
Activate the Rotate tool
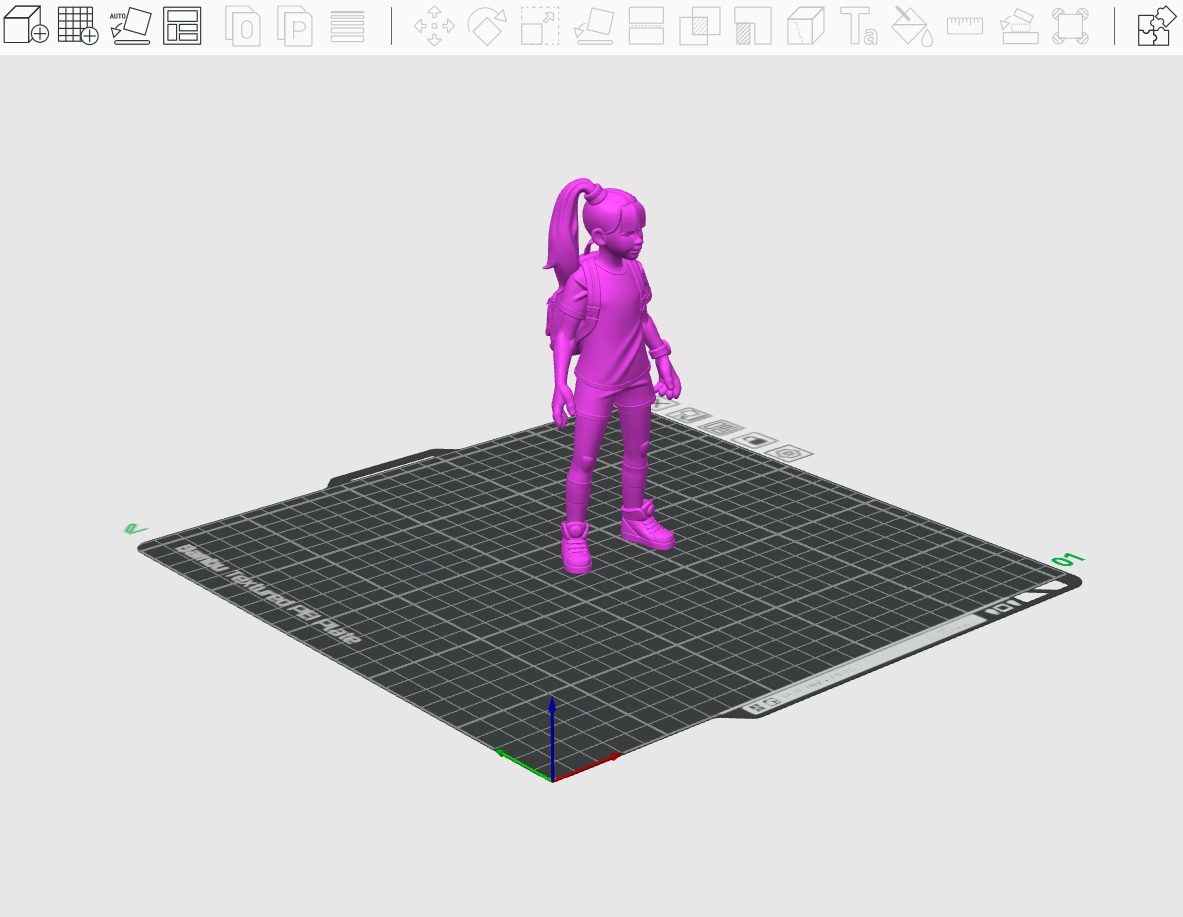point(487,25)
